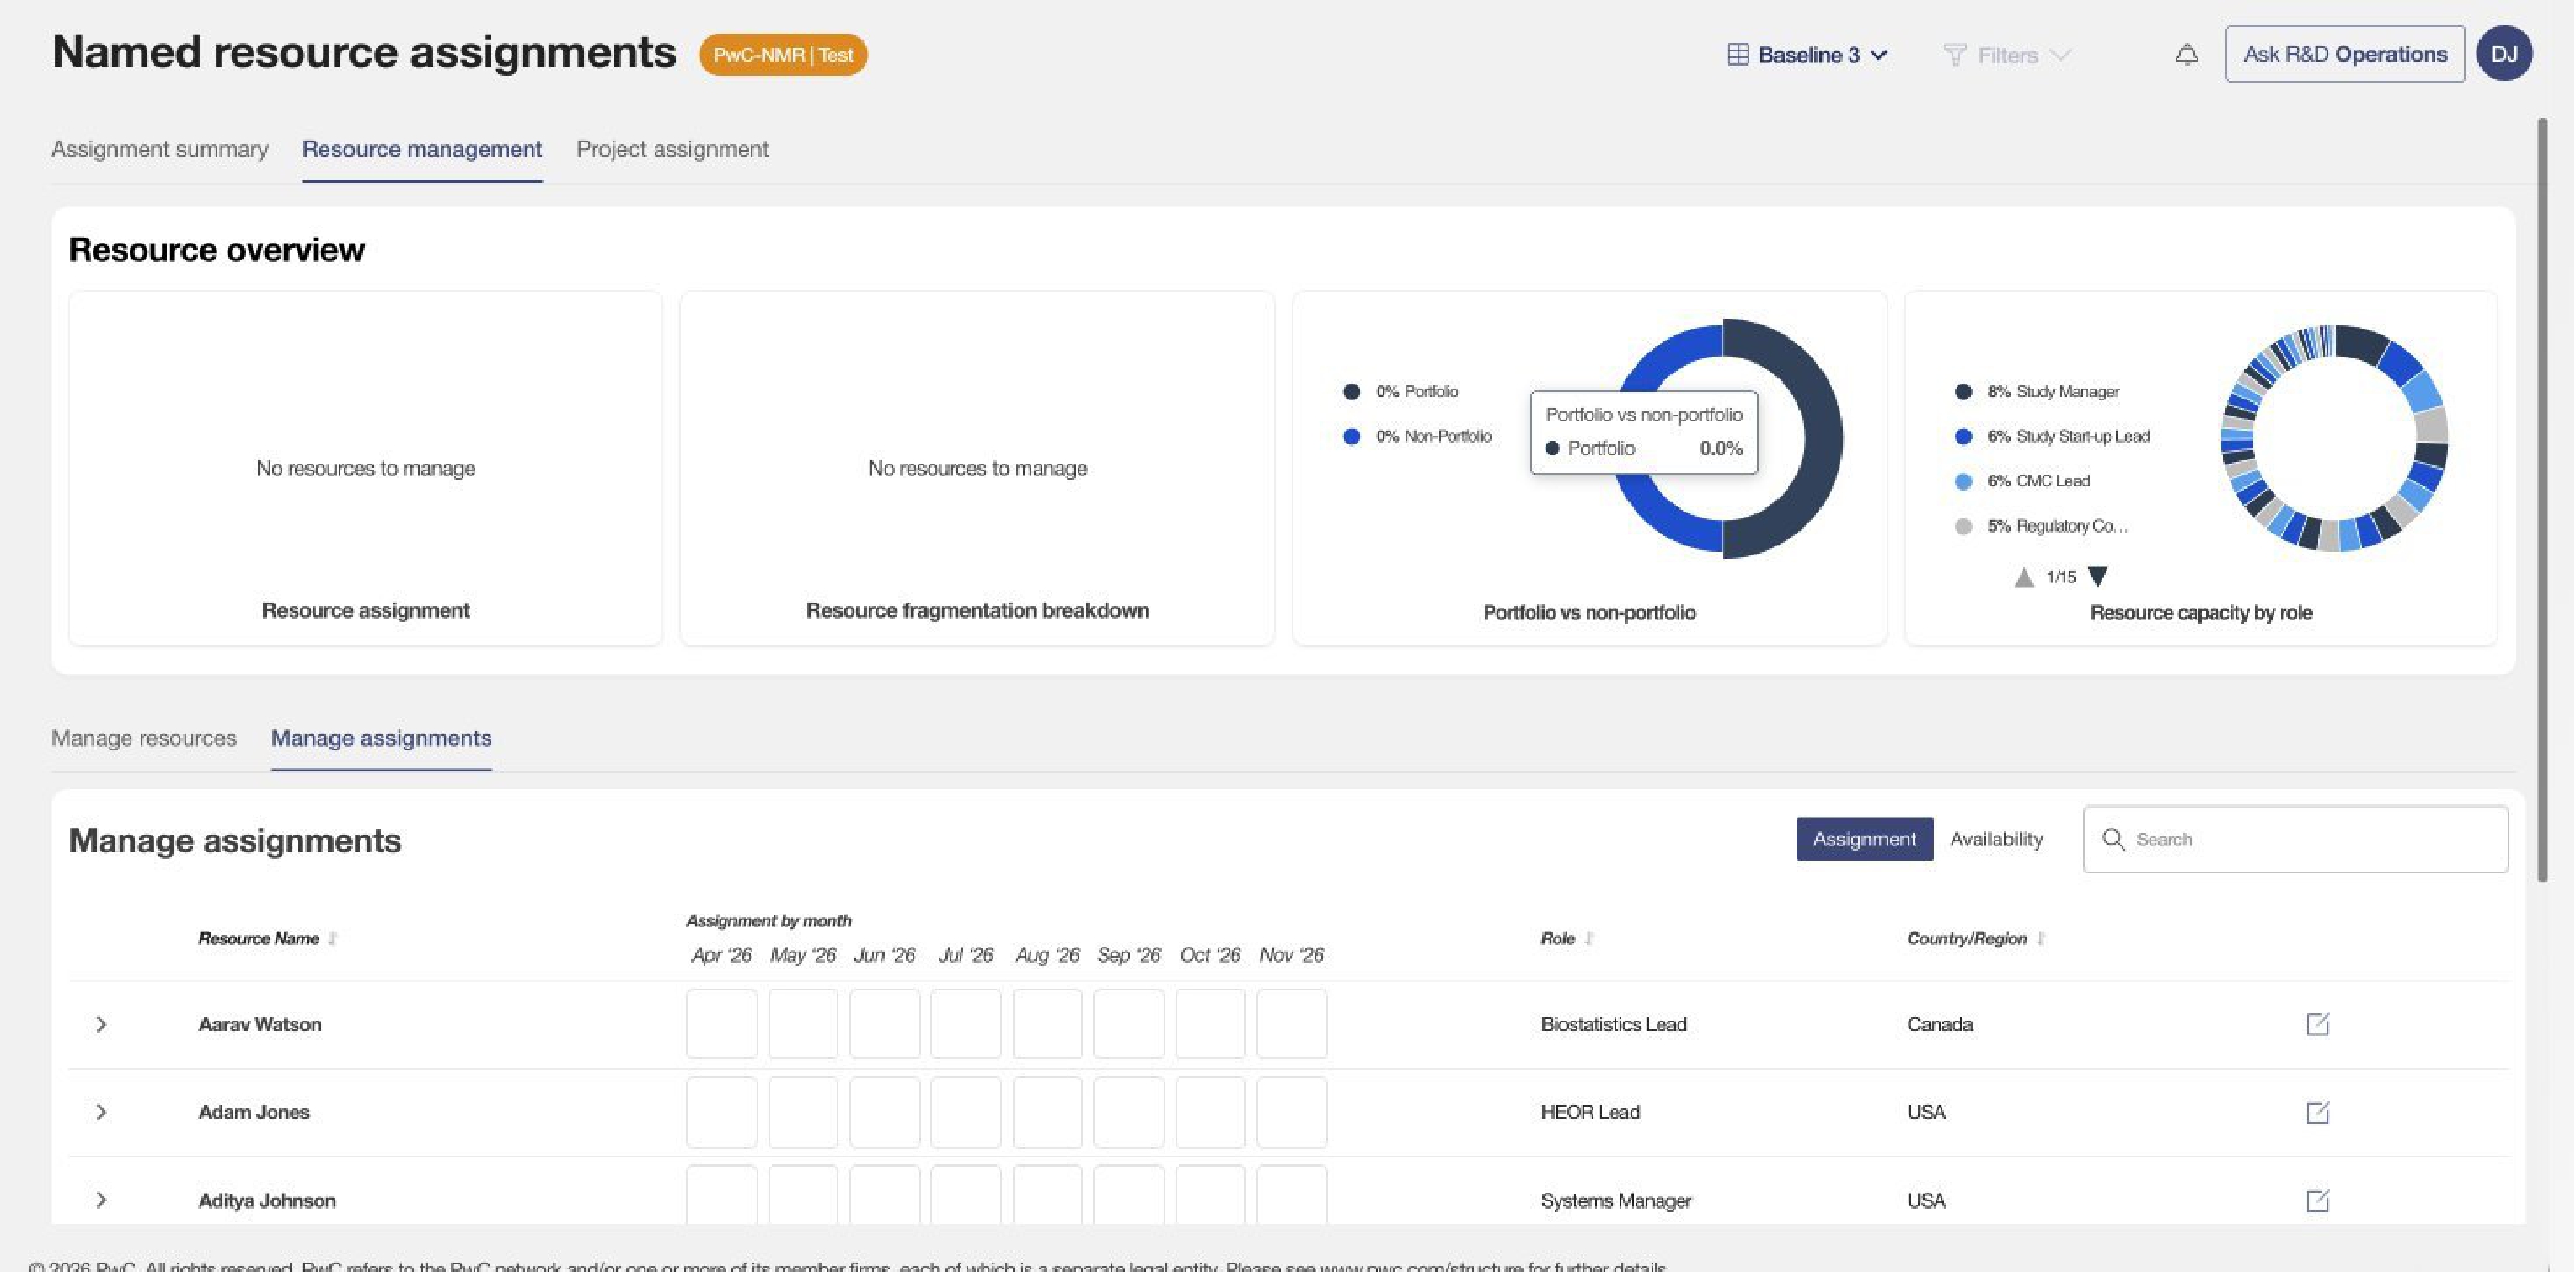Go to next legend page arrow
Viewport: 2576px width, 1272px height.
coord(2098,577)
